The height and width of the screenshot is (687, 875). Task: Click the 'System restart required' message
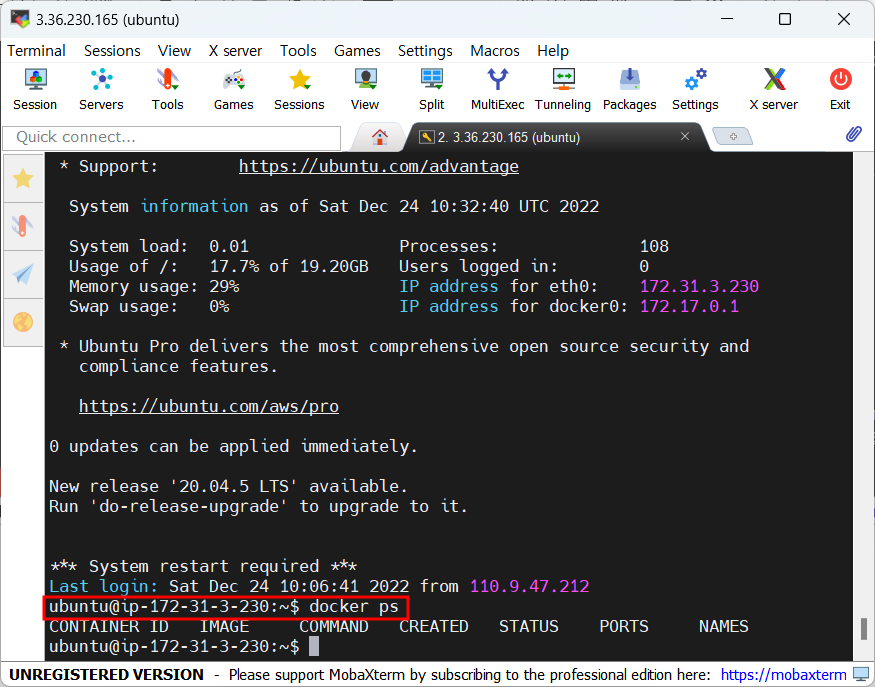[204, 566]
